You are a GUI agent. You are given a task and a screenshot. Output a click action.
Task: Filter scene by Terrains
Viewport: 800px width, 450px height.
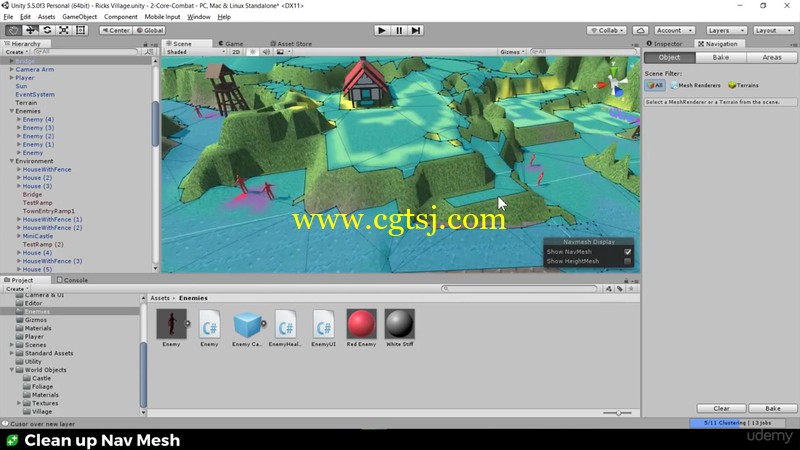[743, 85]
